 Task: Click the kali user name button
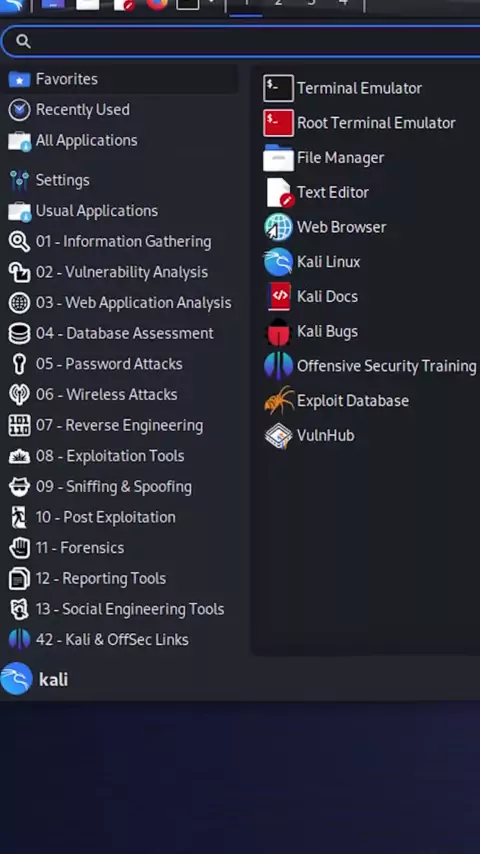53,679
